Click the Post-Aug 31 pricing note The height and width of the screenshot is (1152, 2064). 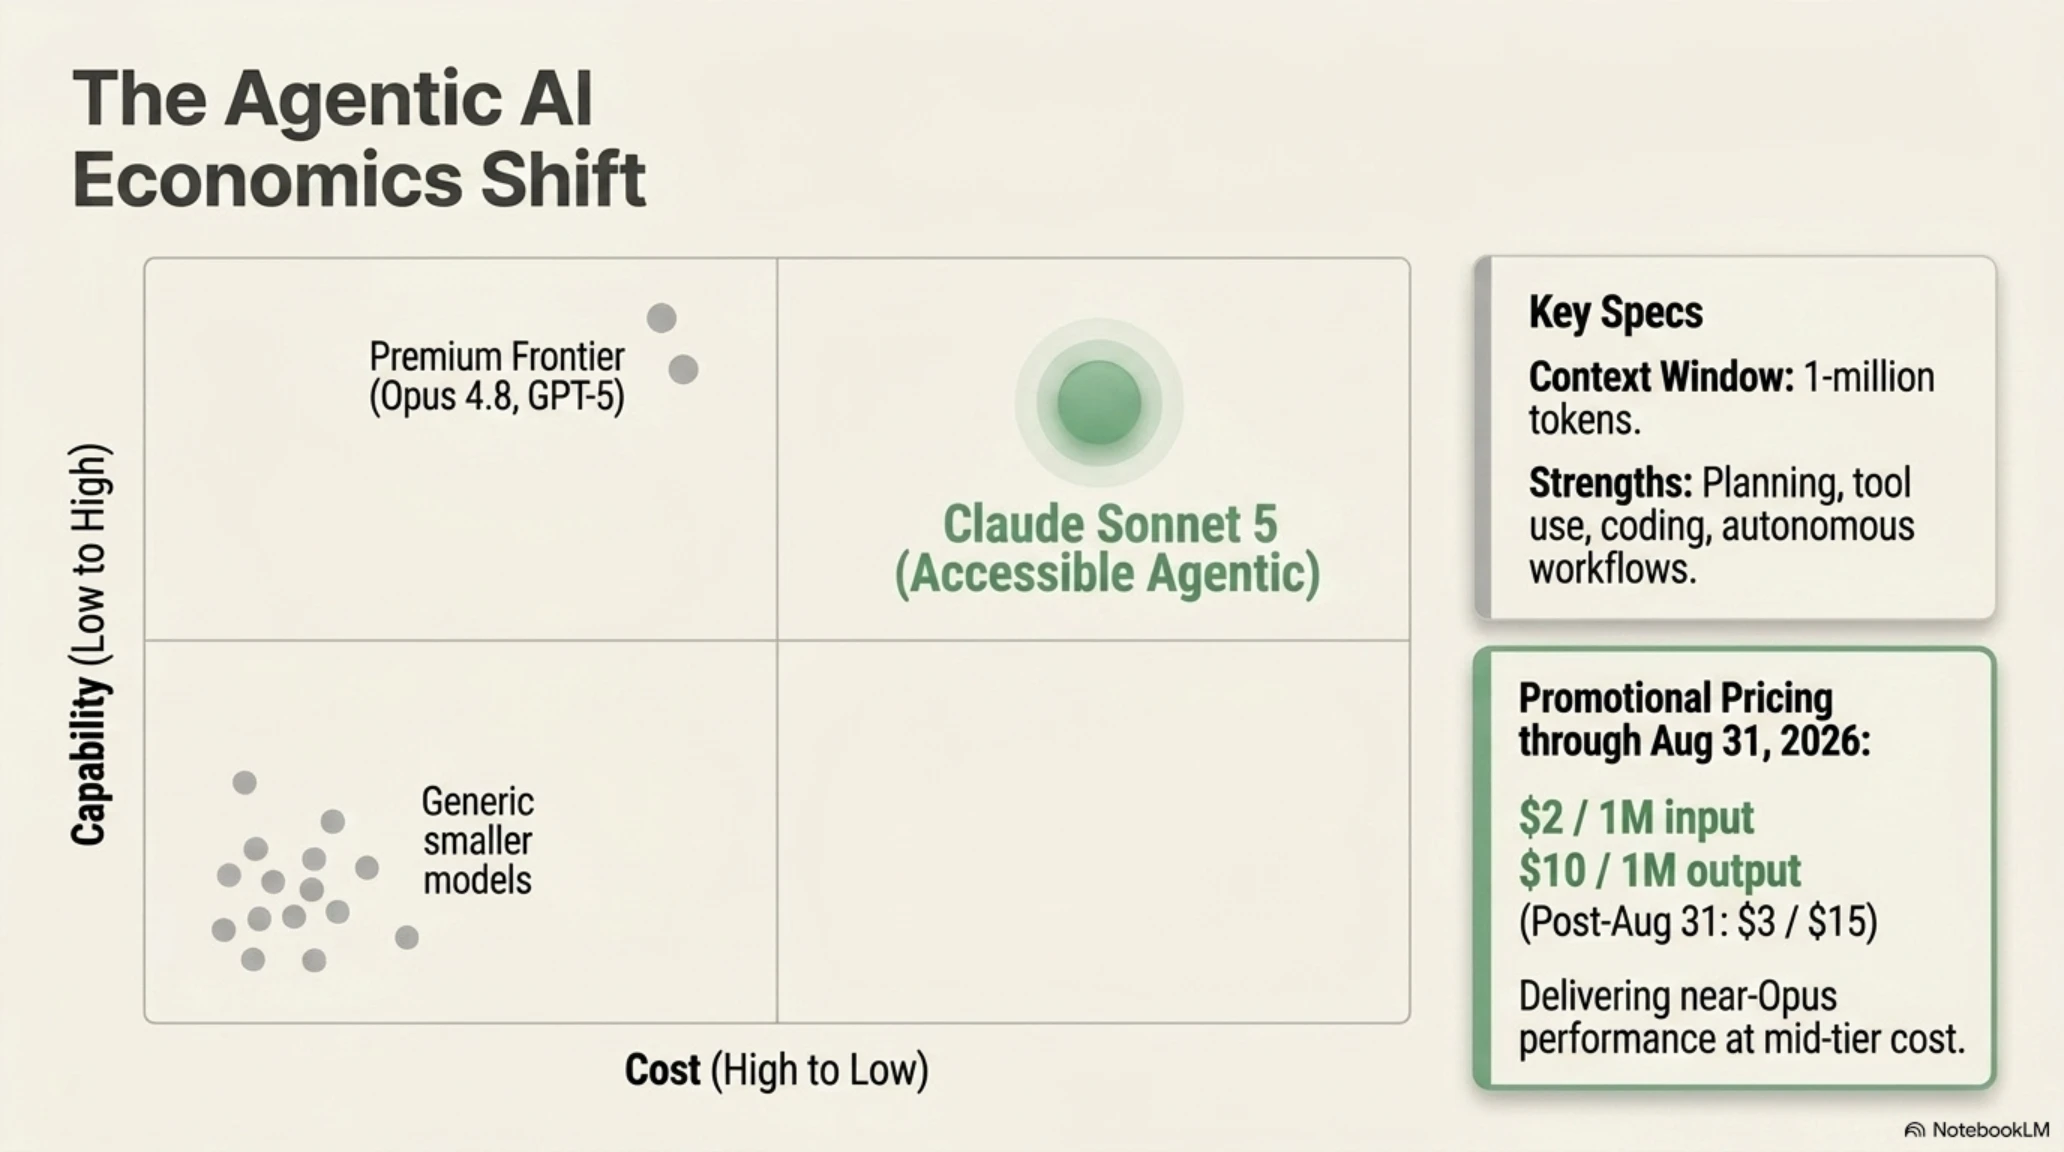click(1698, 921)
